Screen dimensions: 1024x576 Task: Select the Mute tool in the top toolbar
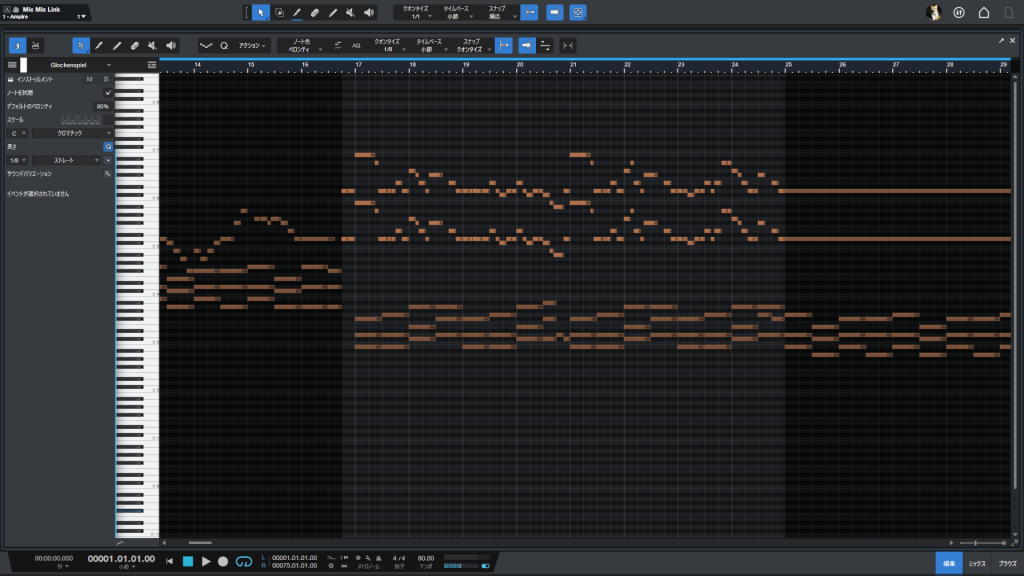coord(350,13)
